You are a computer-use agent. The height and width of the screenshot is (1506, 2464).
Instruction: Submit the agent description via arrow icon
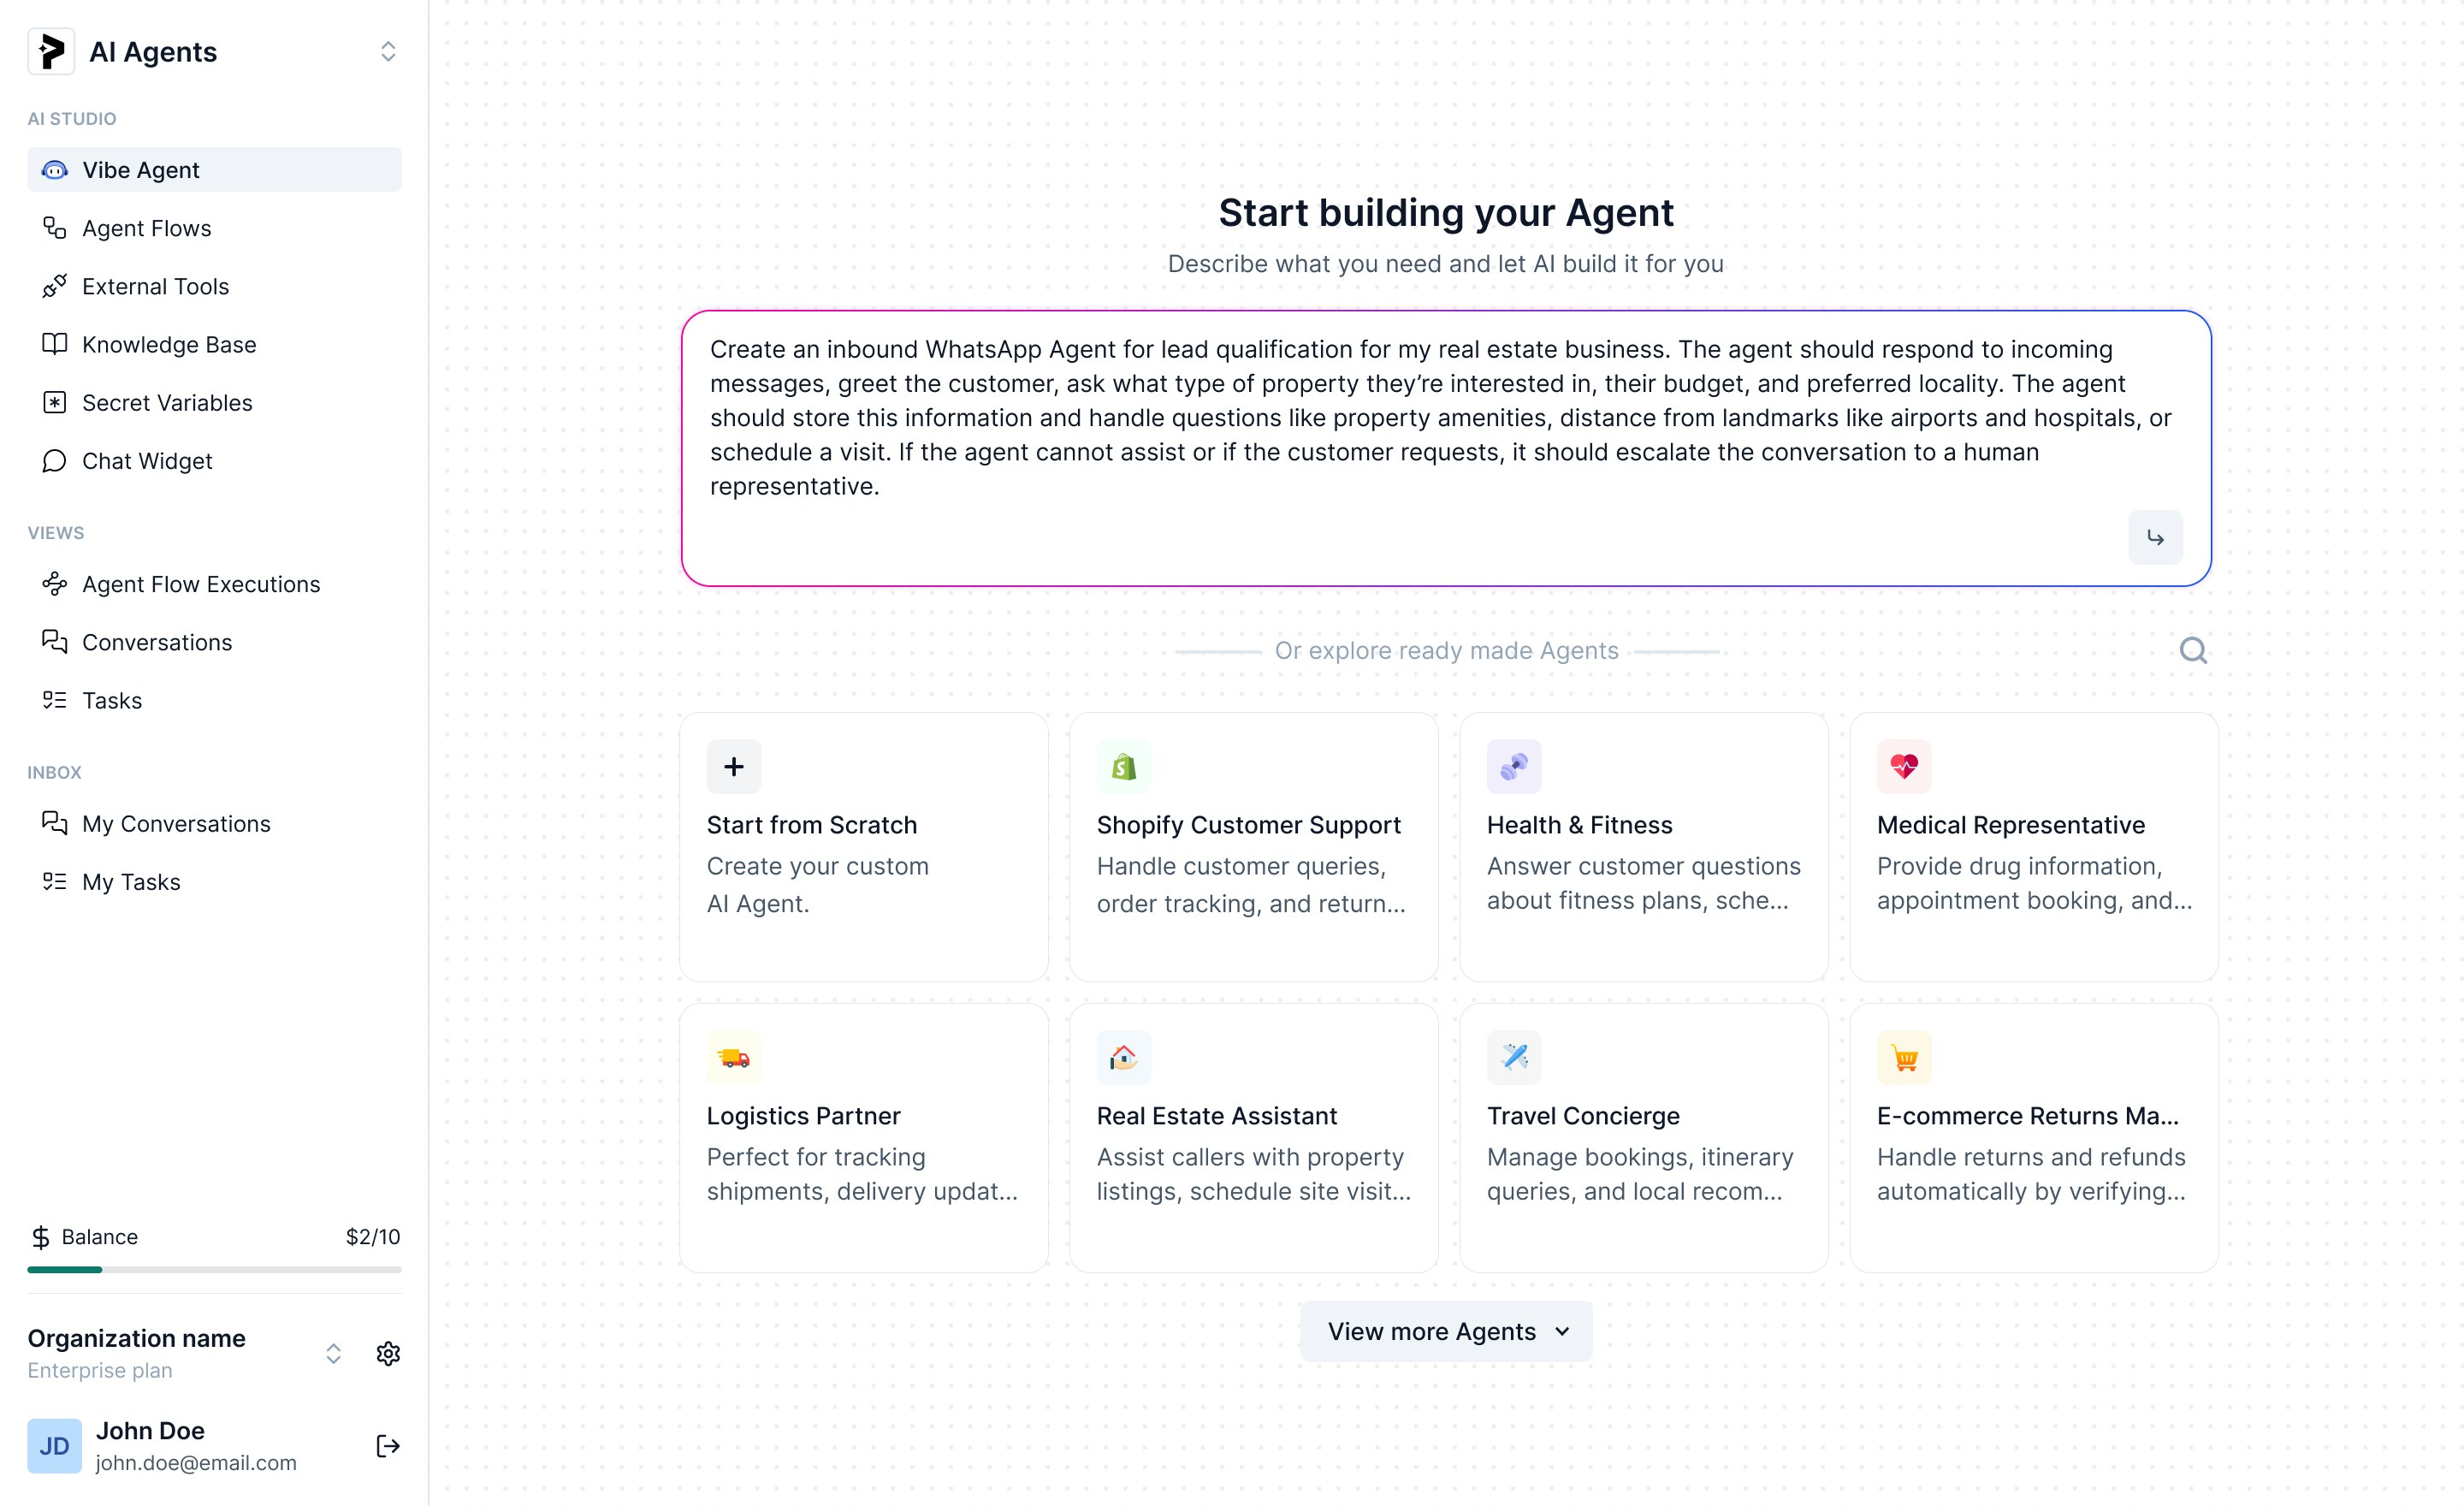click(x=2156, y=537)
